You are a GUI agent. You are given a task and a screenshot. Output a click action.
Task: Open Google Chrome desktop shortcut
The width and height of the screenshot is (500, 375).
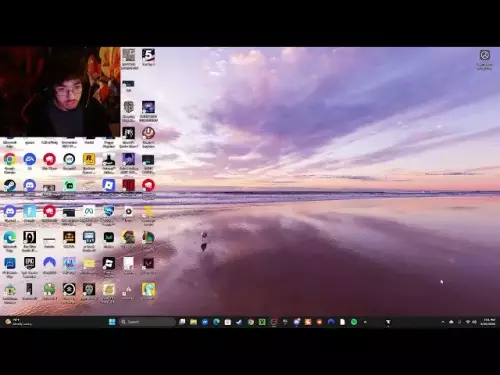pyautogui.click(x=10, y=160)
